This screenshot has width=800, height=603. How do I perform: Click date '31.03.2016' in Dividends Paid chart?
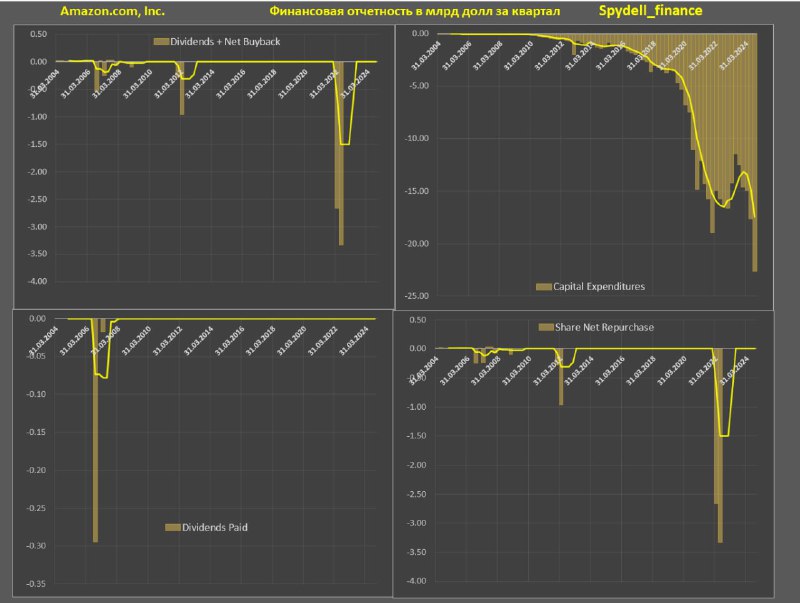point(230,341)
